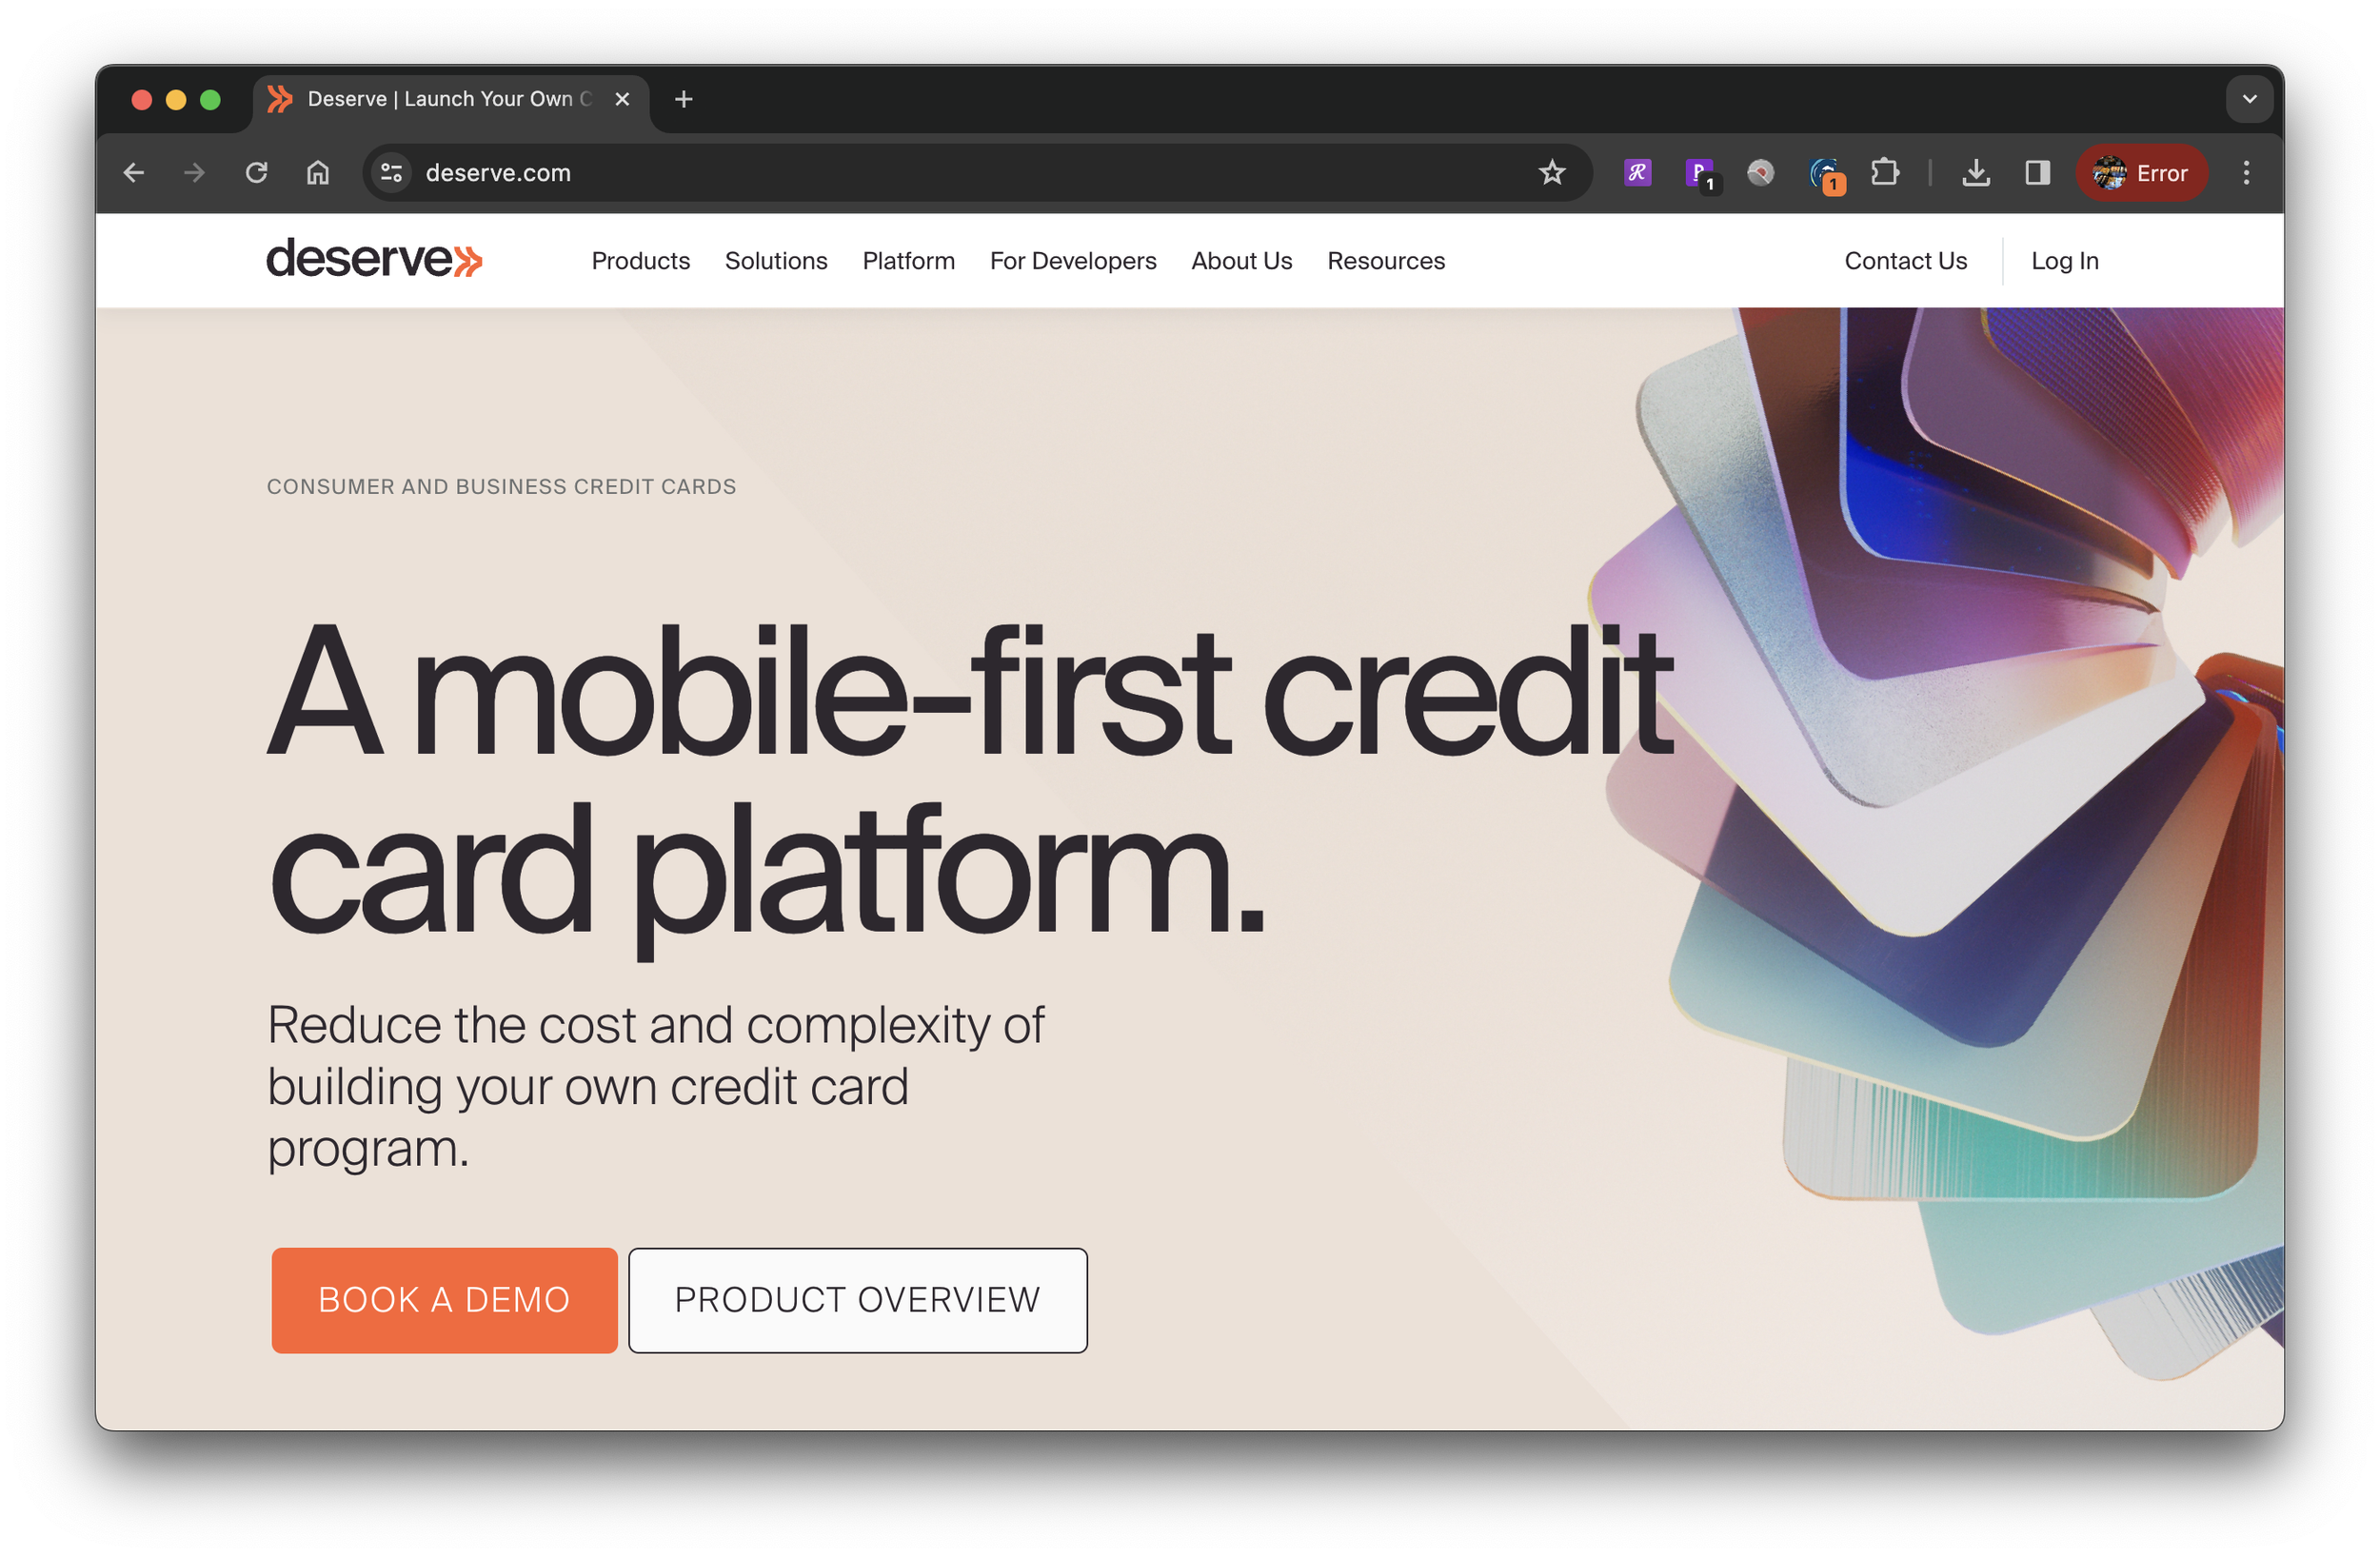This screenshot has width=2380, height=1557.
Task: Click the PRODUCT OVERVIEW button
Action: 858,1300
